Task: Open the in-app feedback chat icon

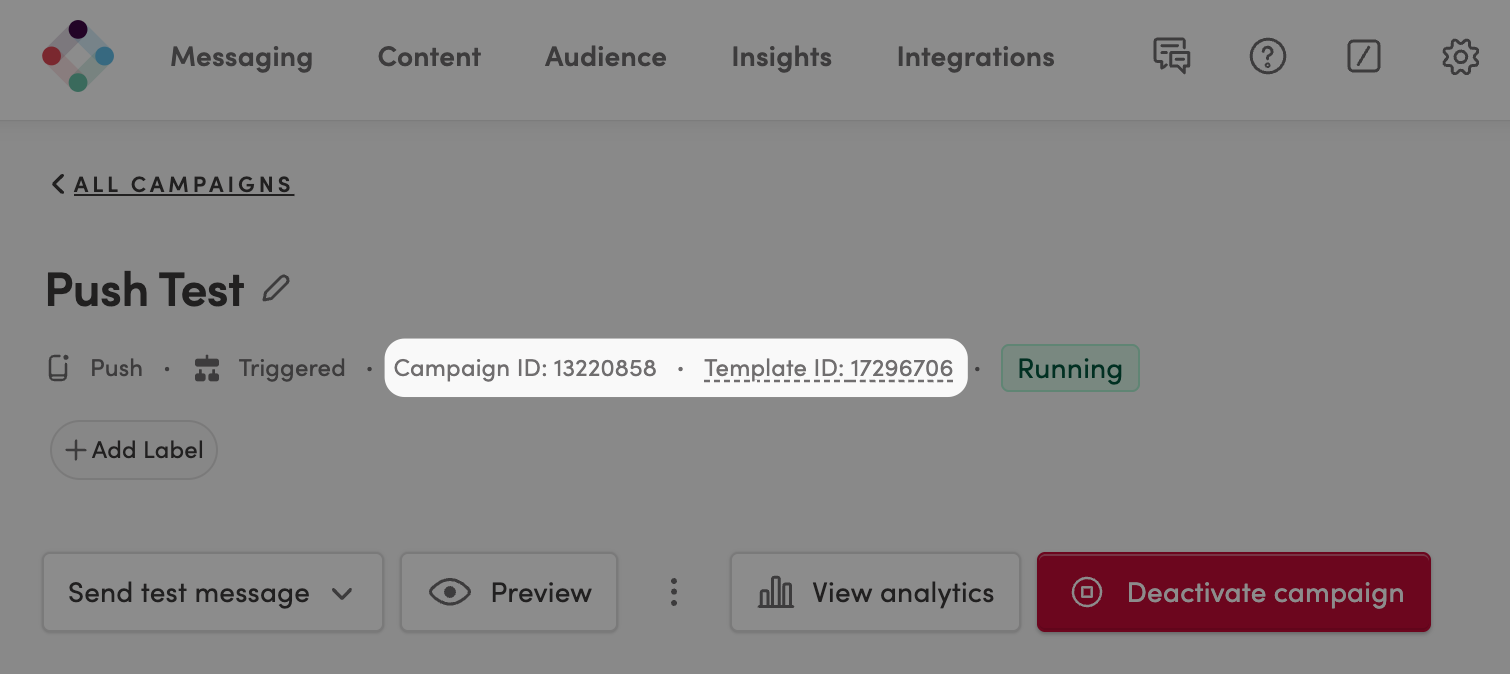Action: [1170, 57]
